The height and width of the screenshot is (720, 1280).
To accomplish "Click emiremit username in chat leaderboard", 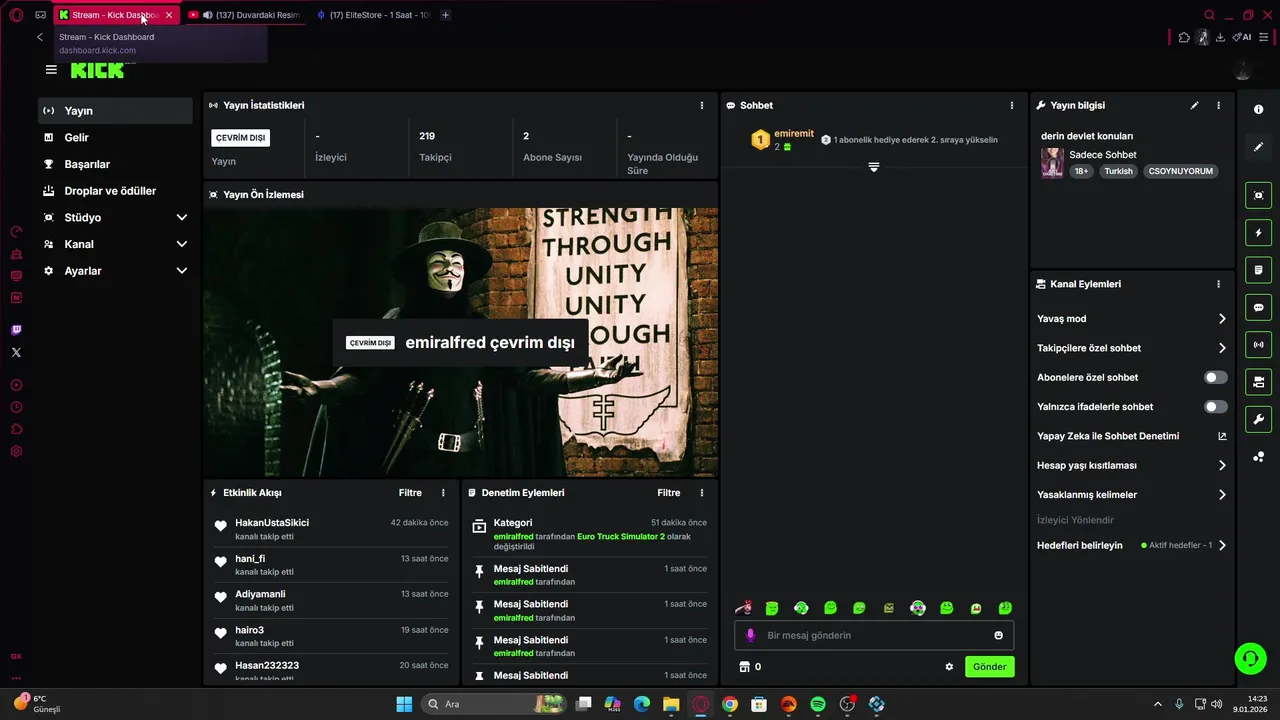I will pyautogui.click(x=794, y=134).
